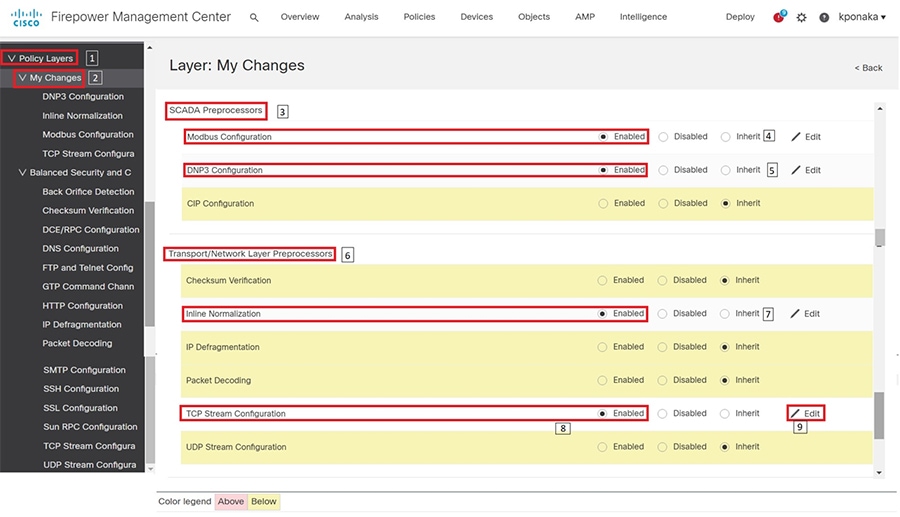Screen dimensions: 900x517
Task: Select SSL Configuration in the sidebar
Action: pos(80,408)
